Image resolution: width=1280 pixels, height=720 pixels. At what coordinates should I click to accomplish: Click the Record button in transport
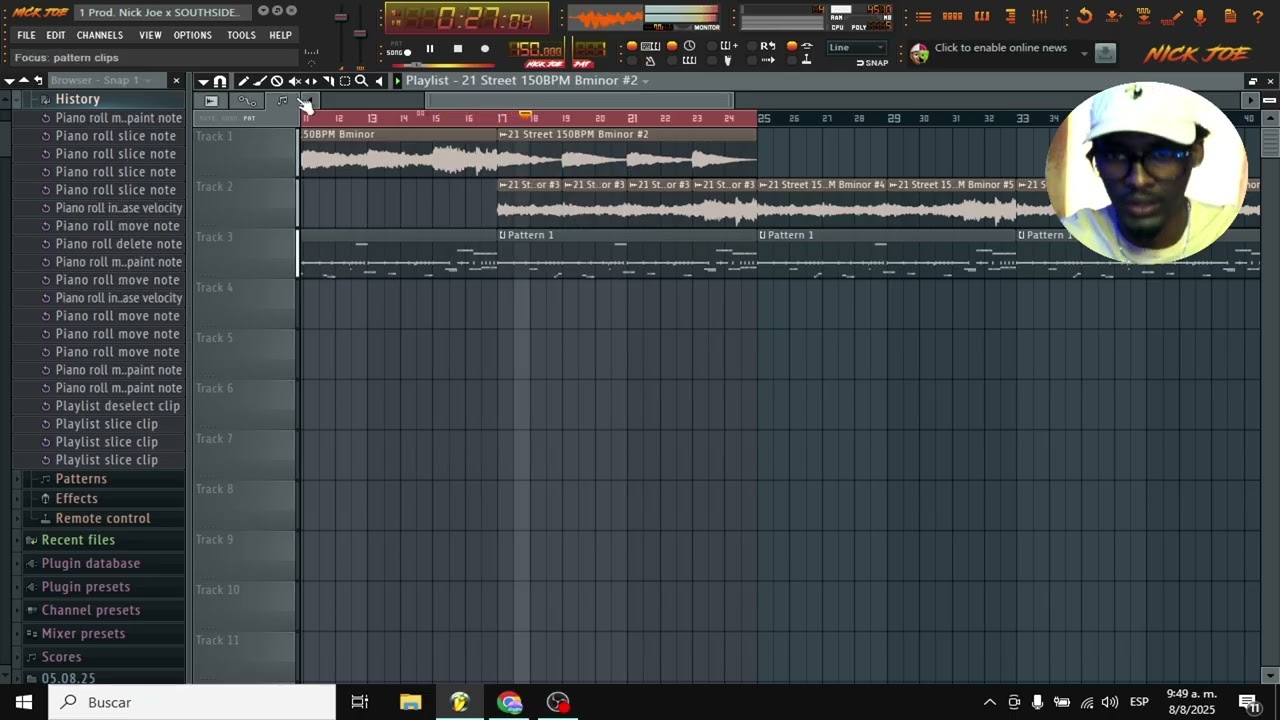485,48
